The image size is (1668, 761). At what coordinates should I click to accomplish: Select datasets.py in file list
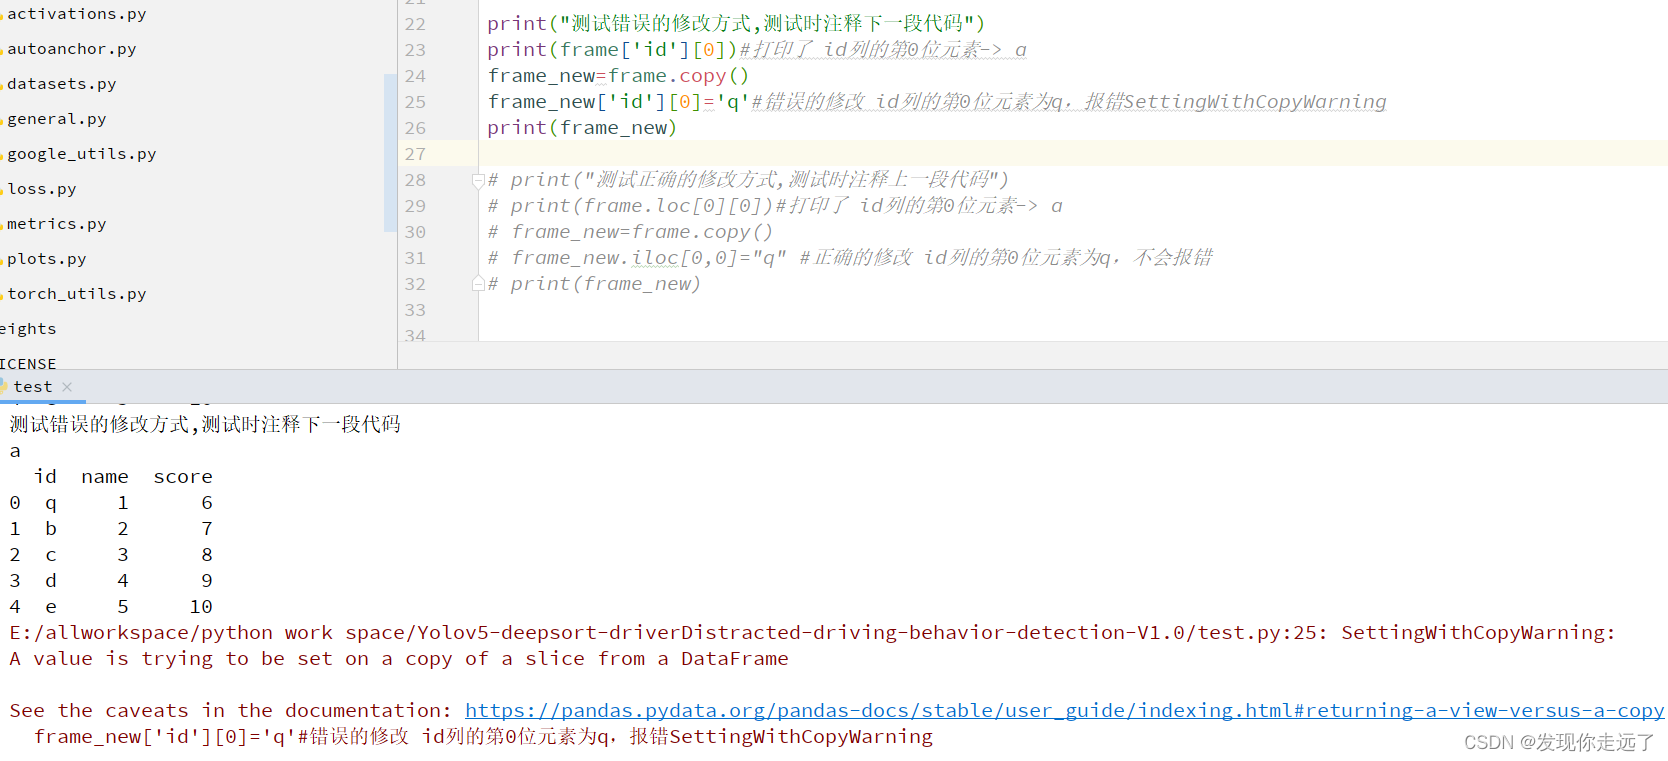point(61,84)
